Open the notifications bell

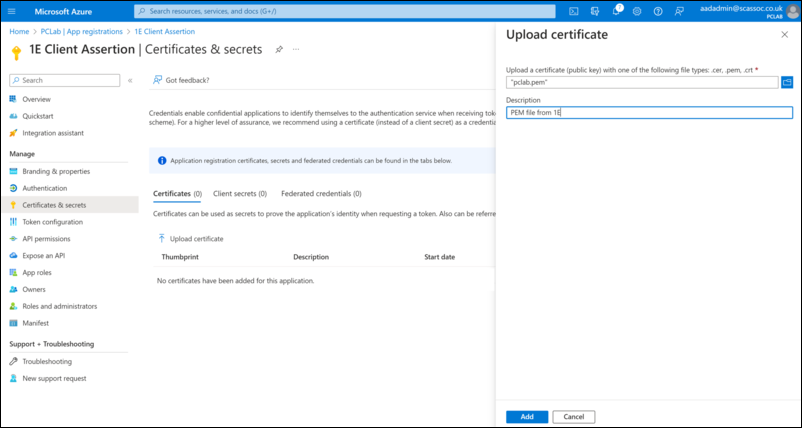[617, 11]
